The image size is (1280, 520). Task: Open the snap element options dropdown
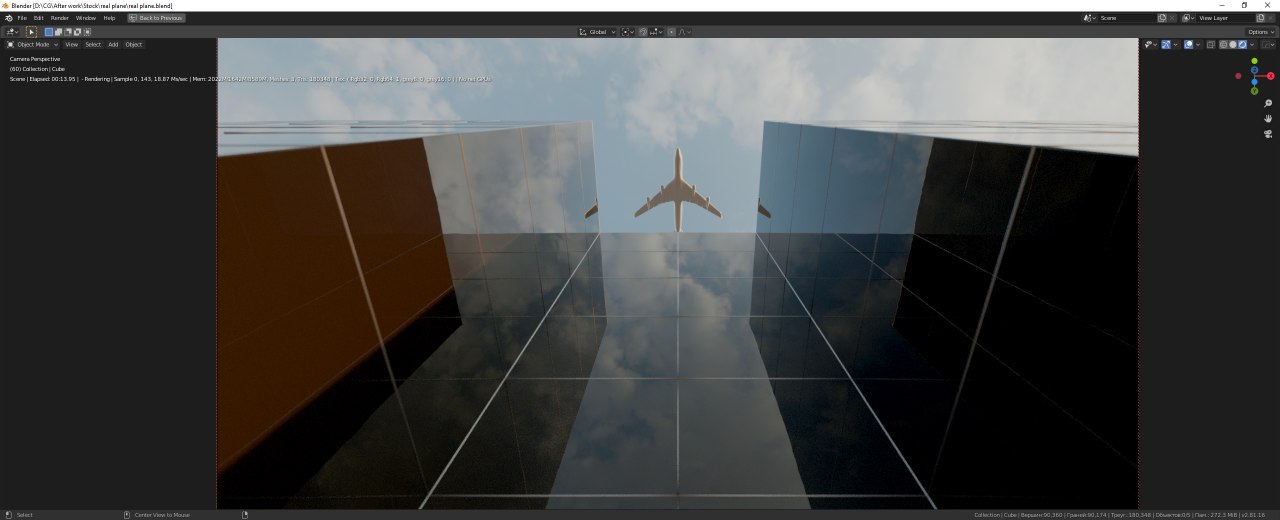tap(656, 32)
